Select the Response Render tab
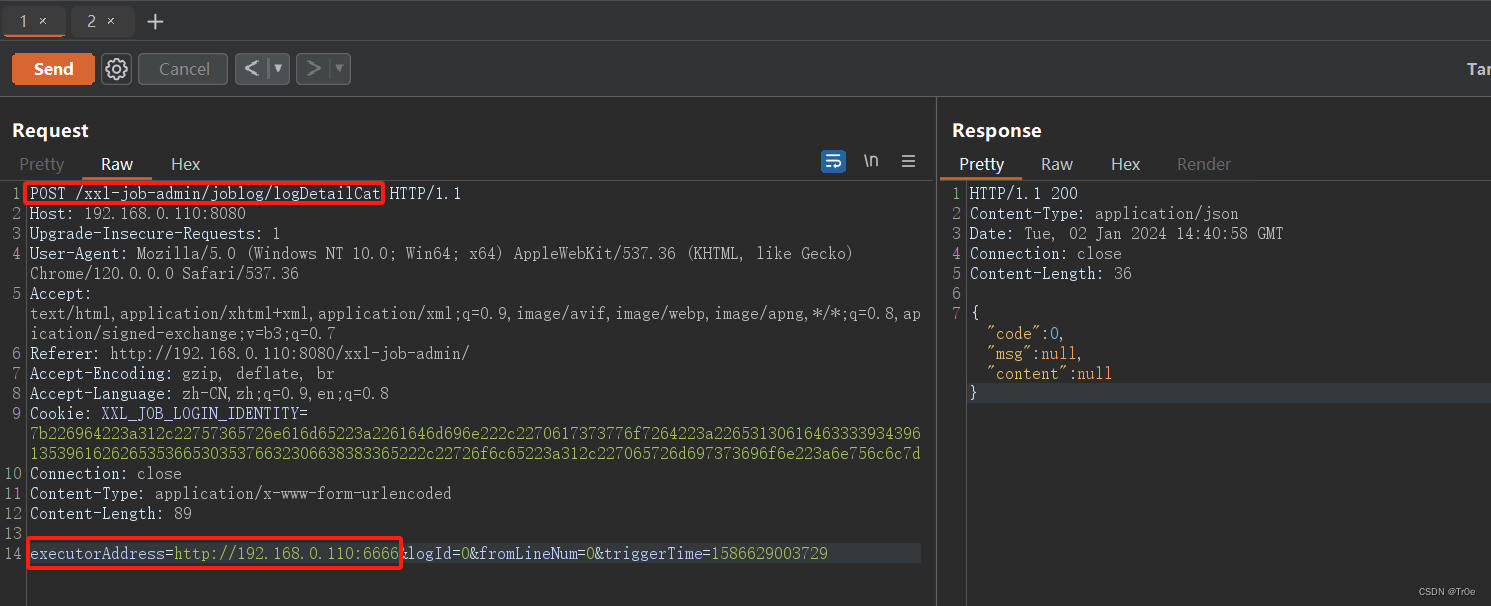Viewport: 1491px width, 606px height. (1204, 164)
